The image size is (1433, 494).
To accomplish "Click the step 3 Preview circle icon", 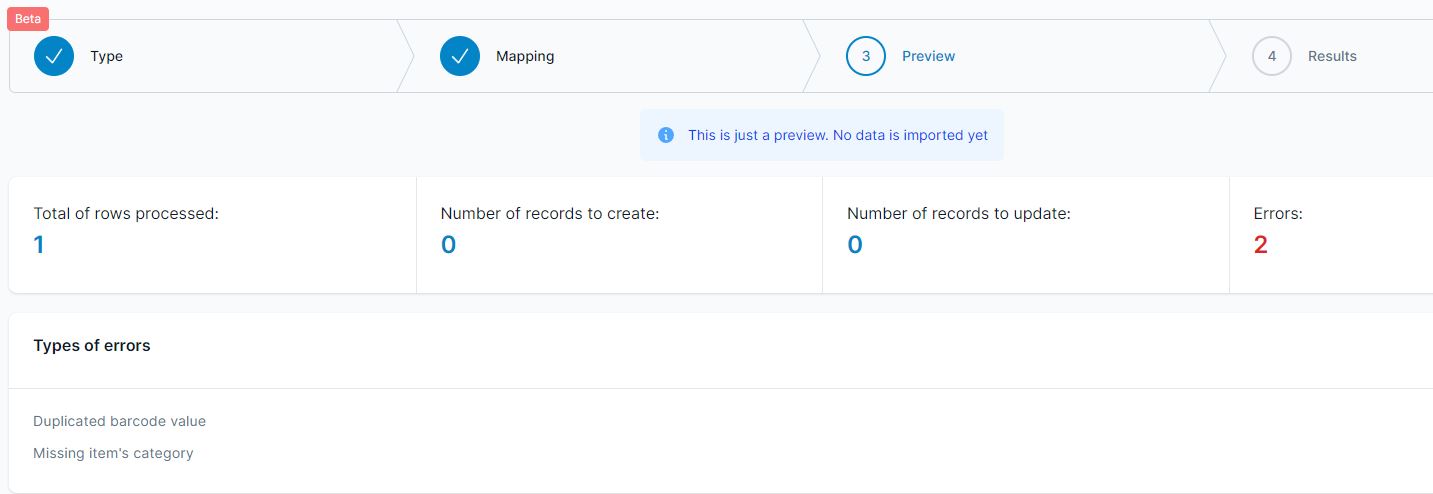I will pos(866,56).
